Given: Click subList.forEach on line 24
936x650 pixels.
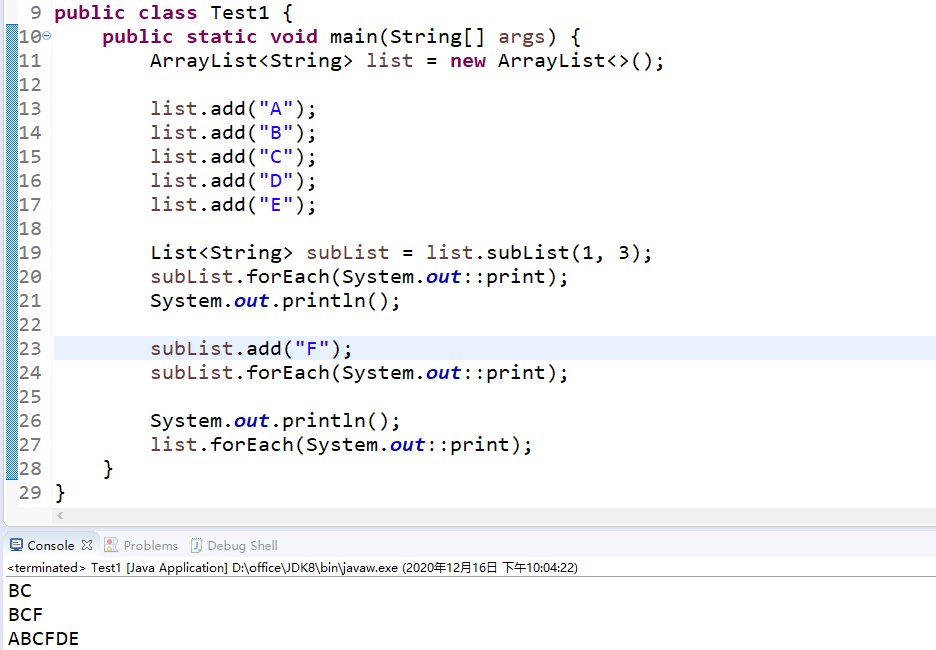Looking at the screenshot, I should pyautogui.click(x=359, y=373).
